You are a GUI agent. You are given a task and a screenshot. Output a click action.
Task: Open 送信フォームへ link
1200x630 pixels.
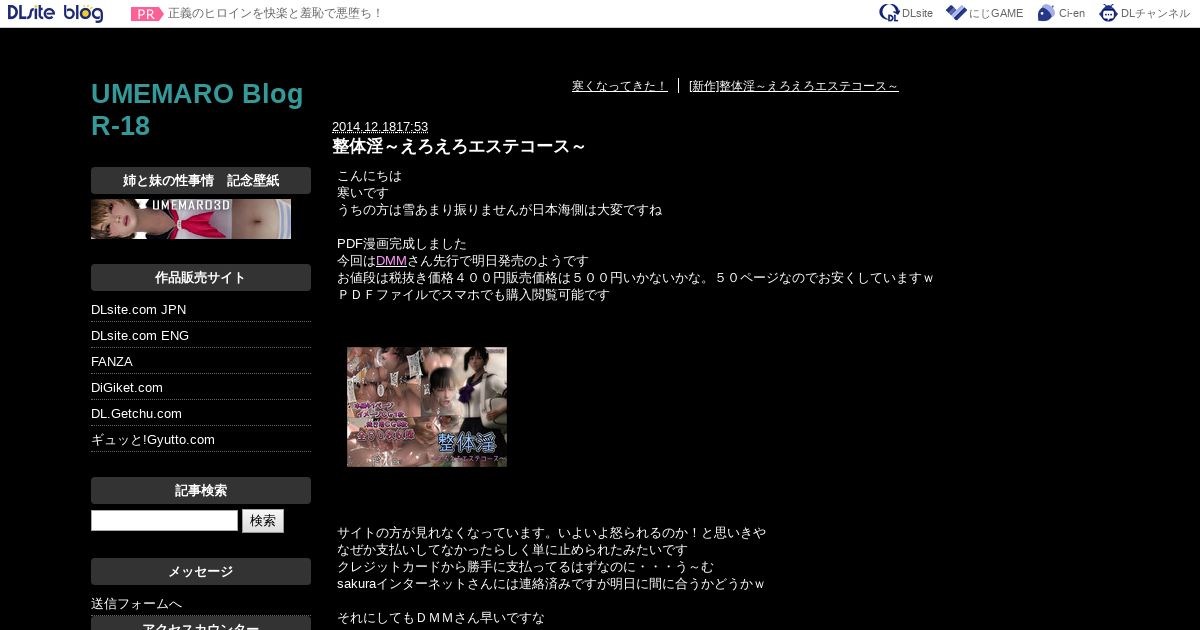coord(137,604)
